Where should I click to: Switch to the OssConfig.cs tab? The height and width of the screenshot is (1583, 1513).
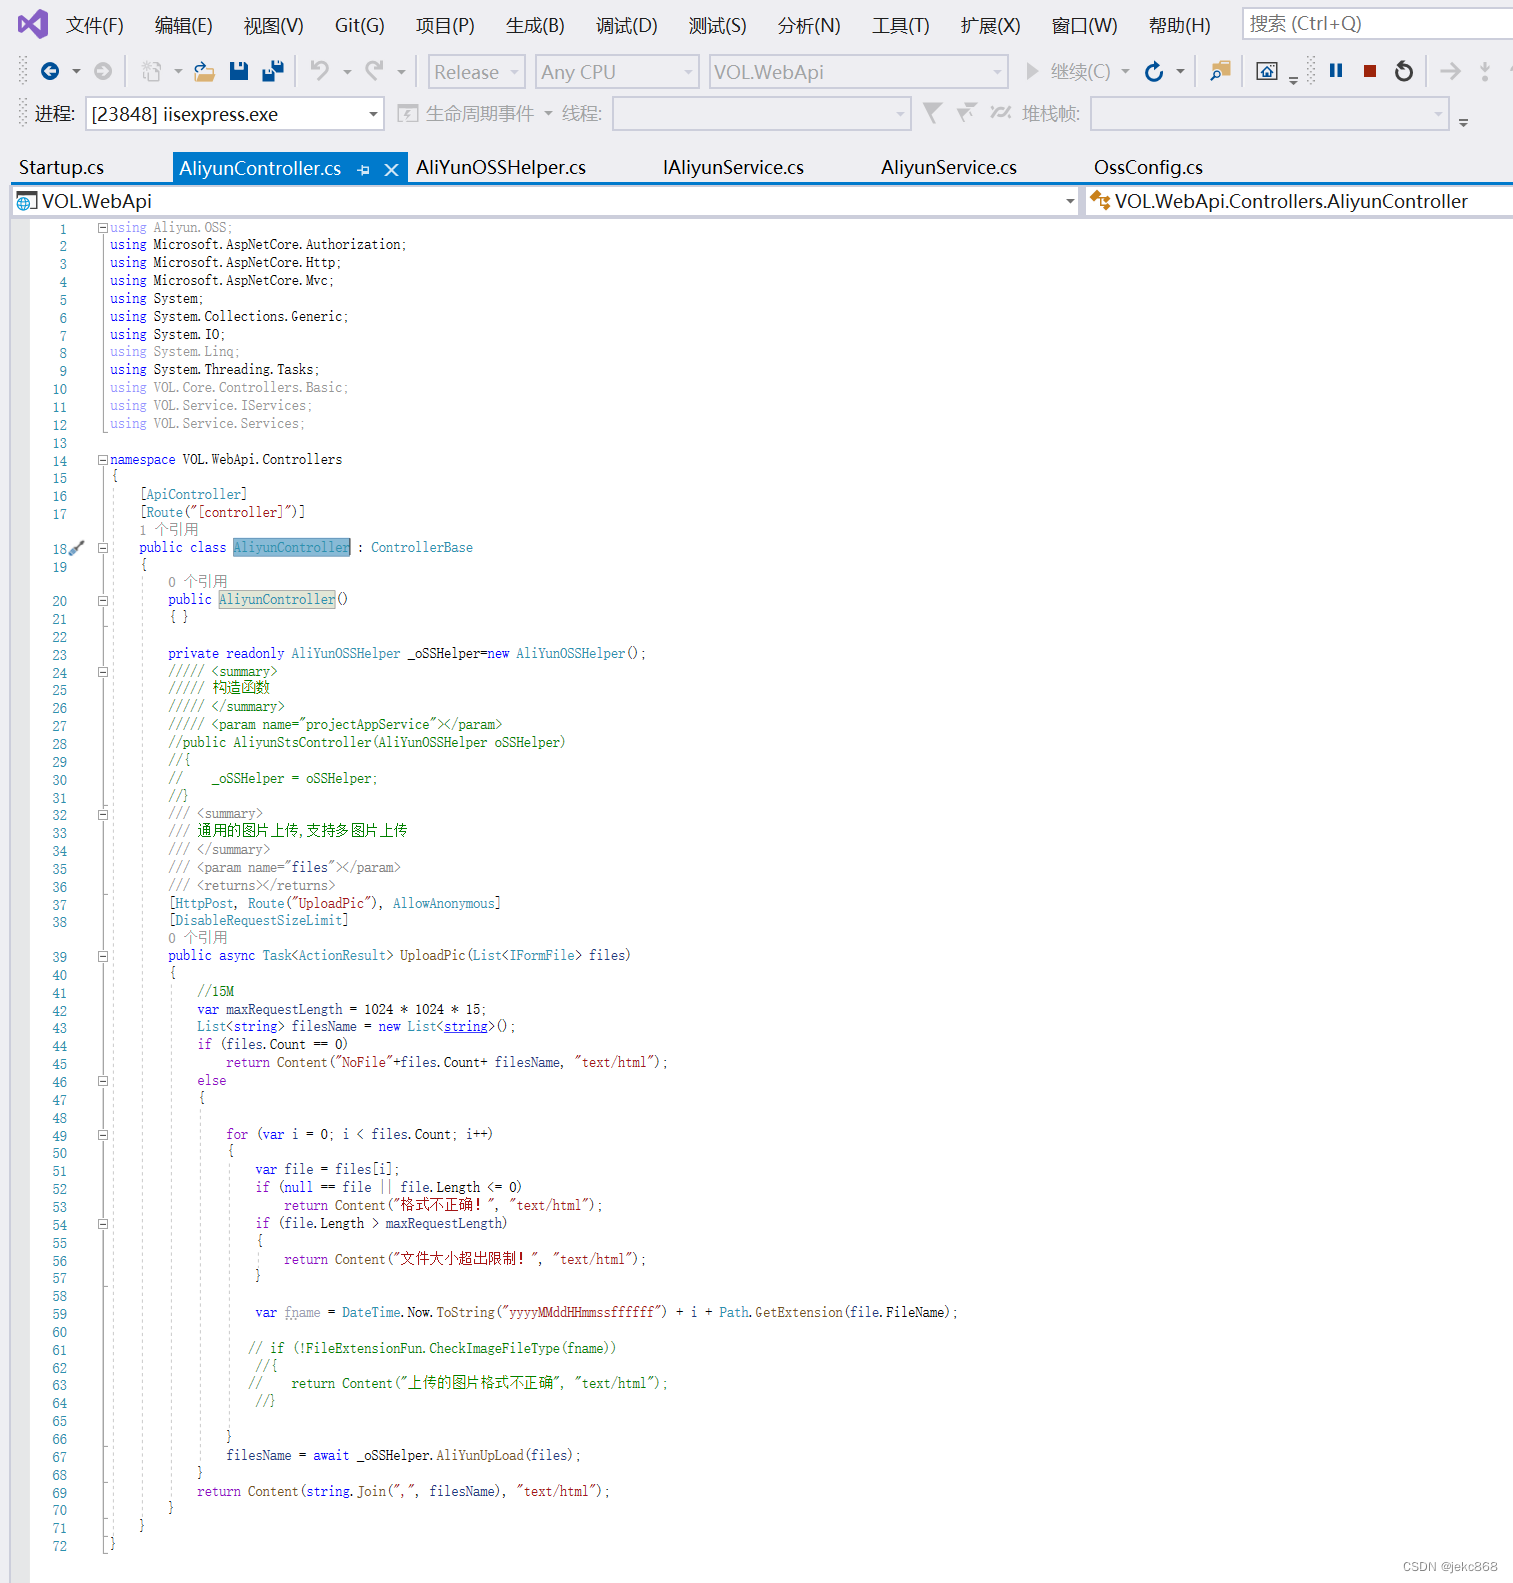pyautogui.click(x=1148, y=167)
